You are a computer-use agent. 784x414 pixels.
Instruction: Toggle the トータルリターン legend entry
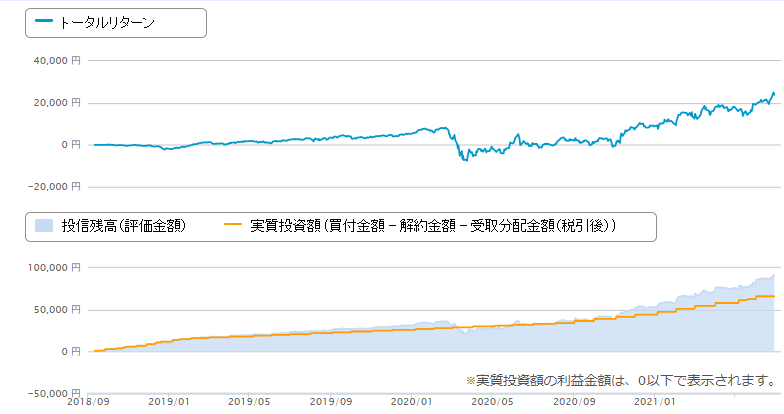[x=106, y=22]
